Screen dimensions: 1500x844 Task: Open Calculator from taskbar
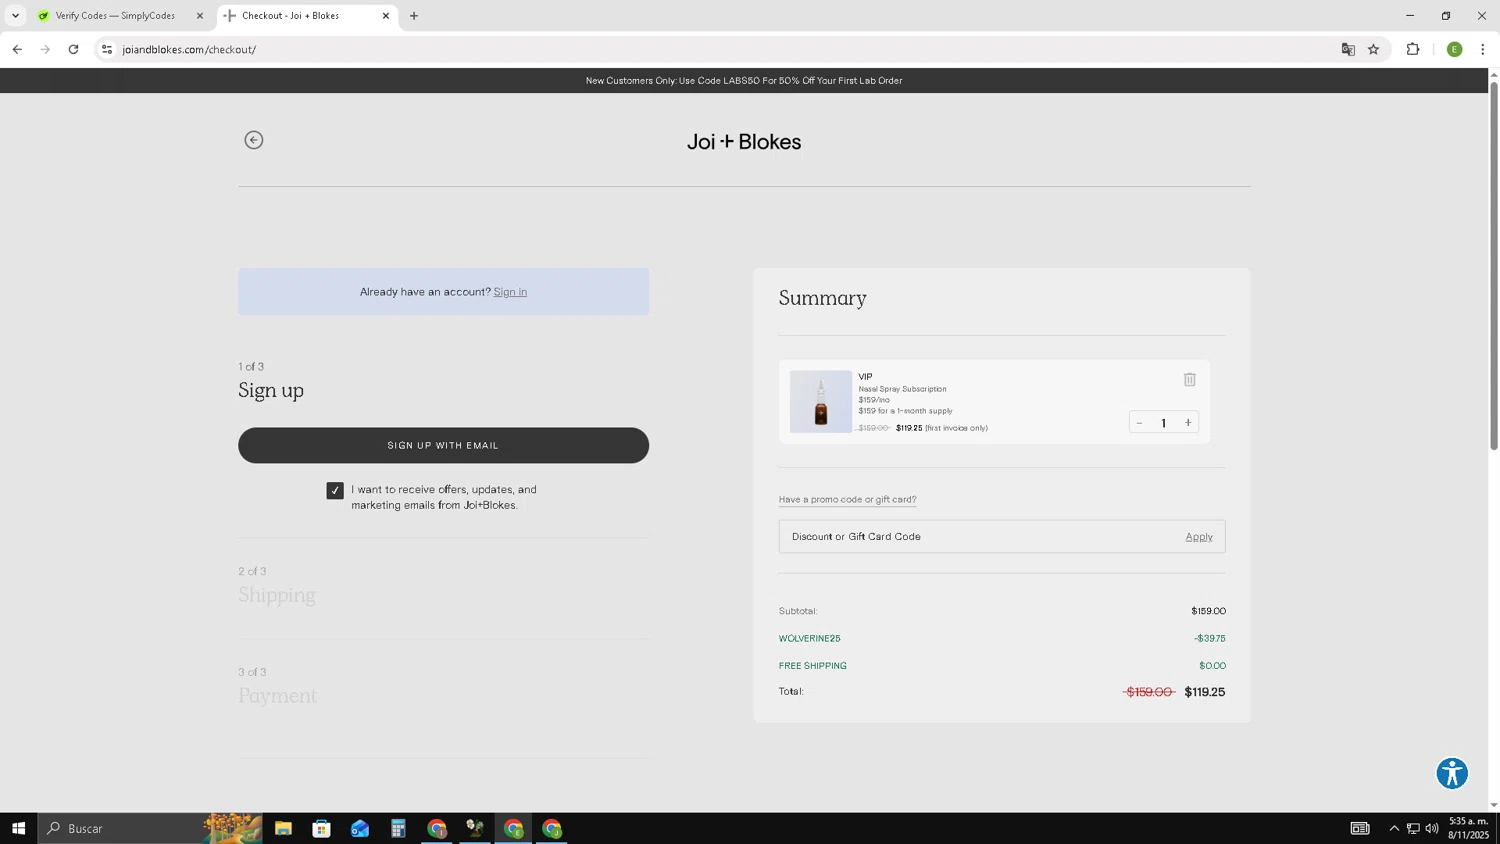pos(398,828)
